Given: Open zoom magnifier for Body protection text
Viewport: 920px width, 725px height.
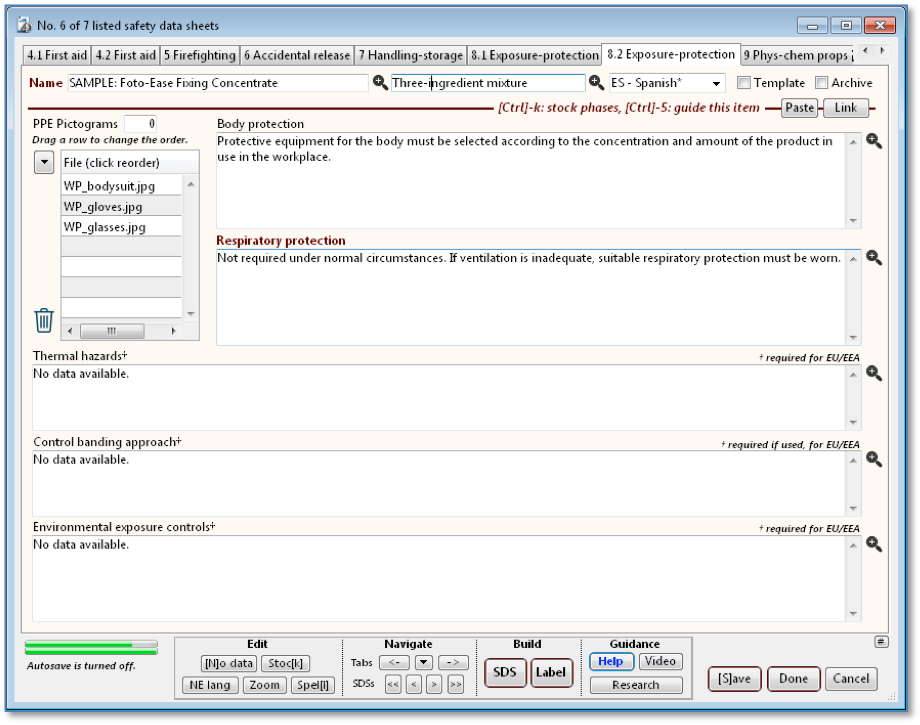Looking at the screenshot, I should [x=874, y=141].
